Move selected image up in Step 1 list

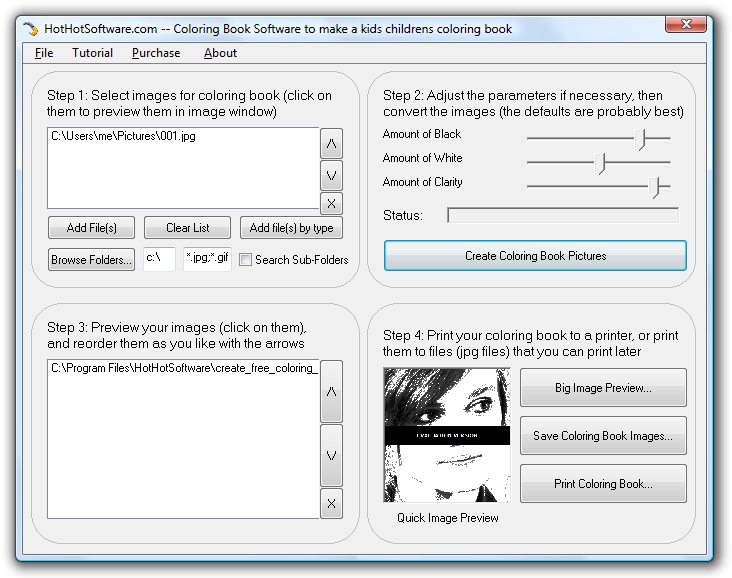331,143
